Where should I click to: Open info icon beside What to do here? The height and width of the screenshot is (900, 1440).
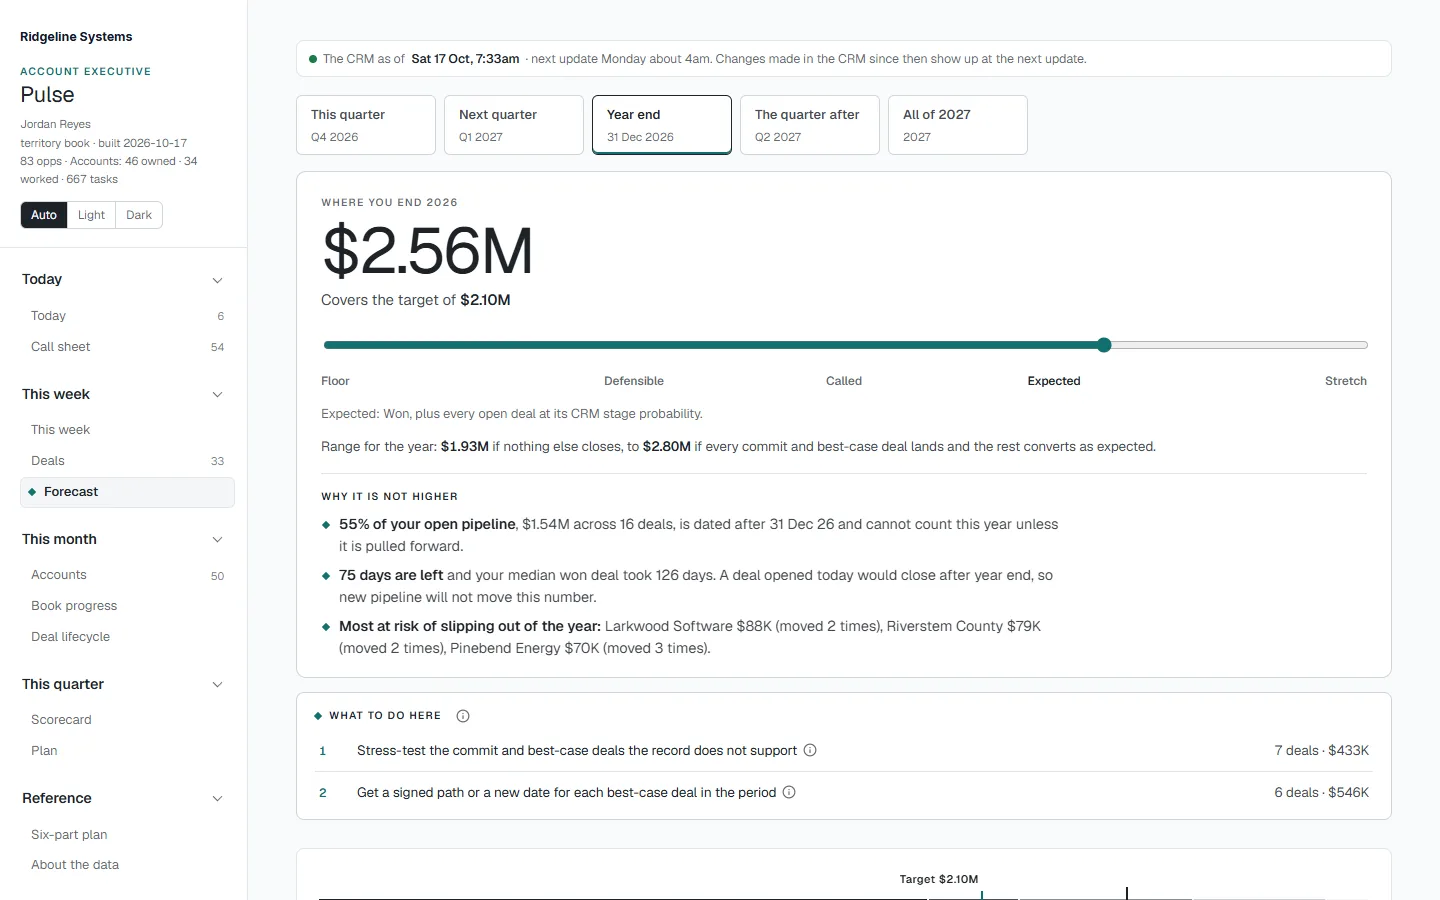click(463, 716)
